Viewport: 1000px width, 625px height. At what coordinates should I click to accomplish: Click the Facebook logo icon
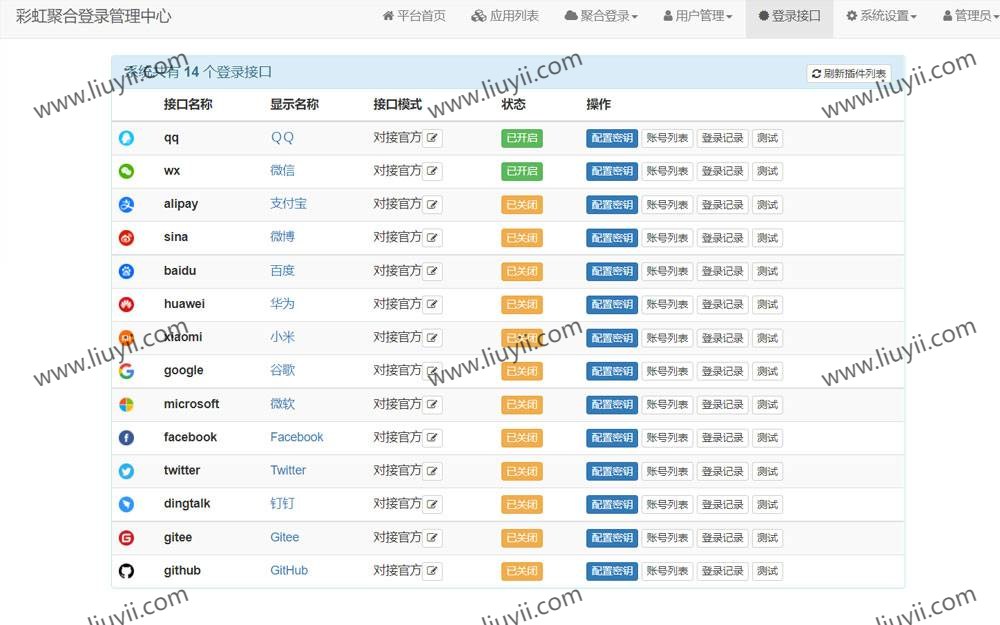click(x=126, y=438)
